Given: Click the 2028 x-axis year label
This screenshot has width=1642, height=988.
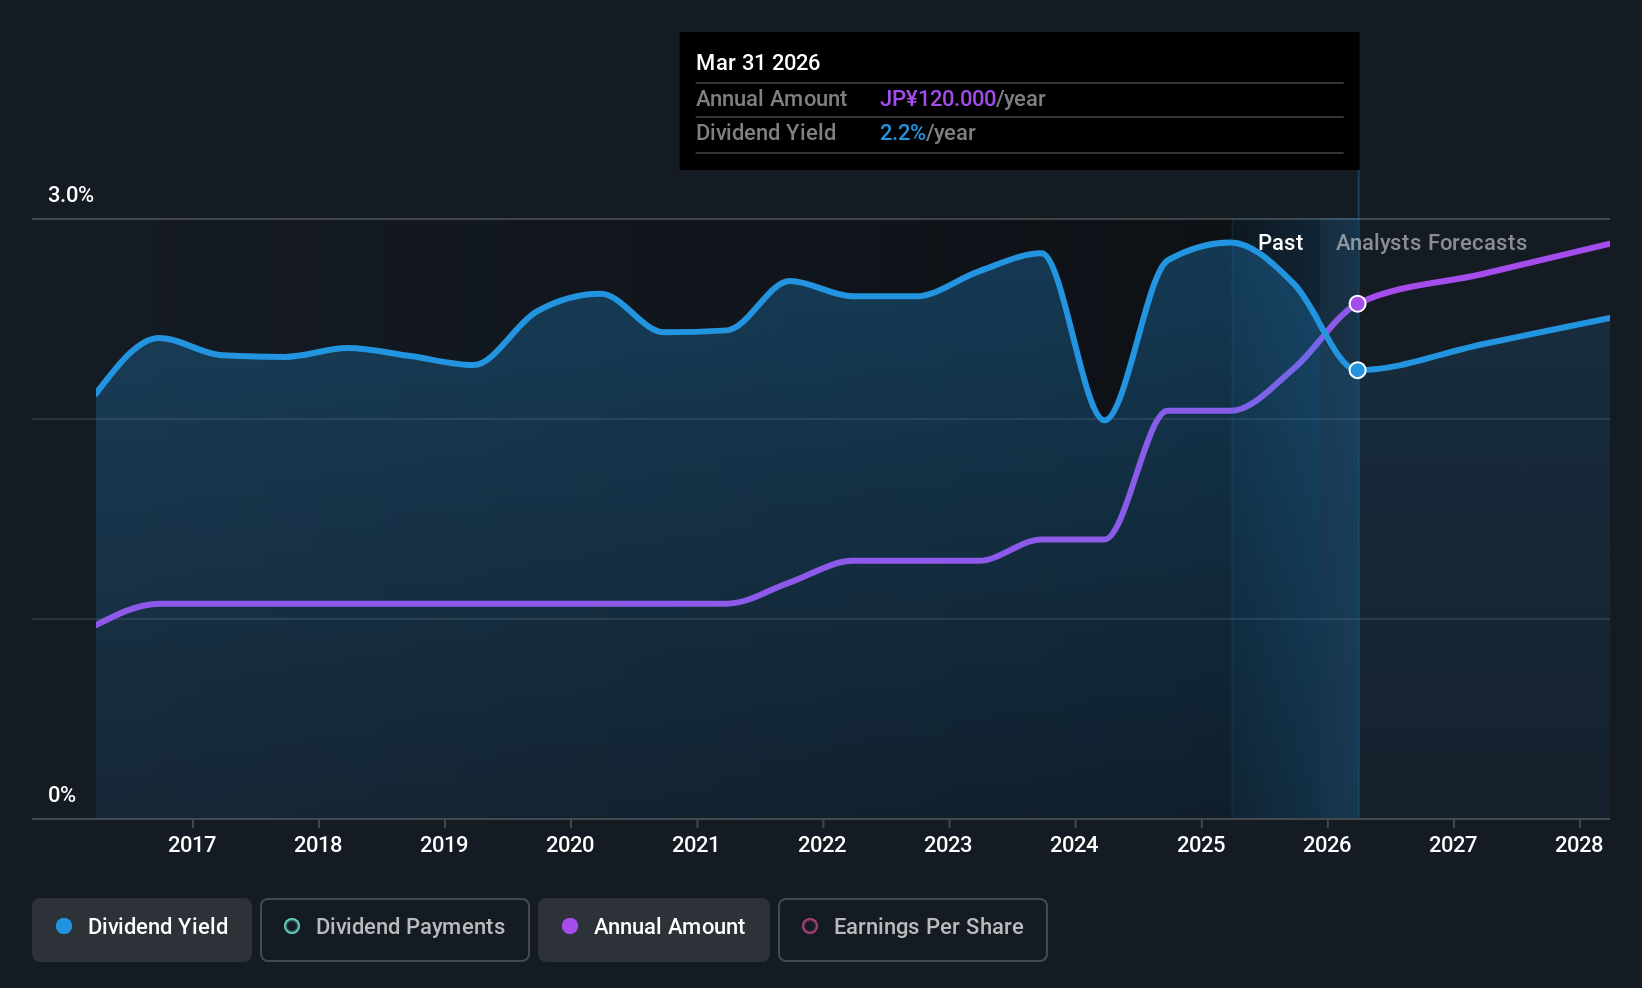Looking at the screenshot, I should (1579, 845).
